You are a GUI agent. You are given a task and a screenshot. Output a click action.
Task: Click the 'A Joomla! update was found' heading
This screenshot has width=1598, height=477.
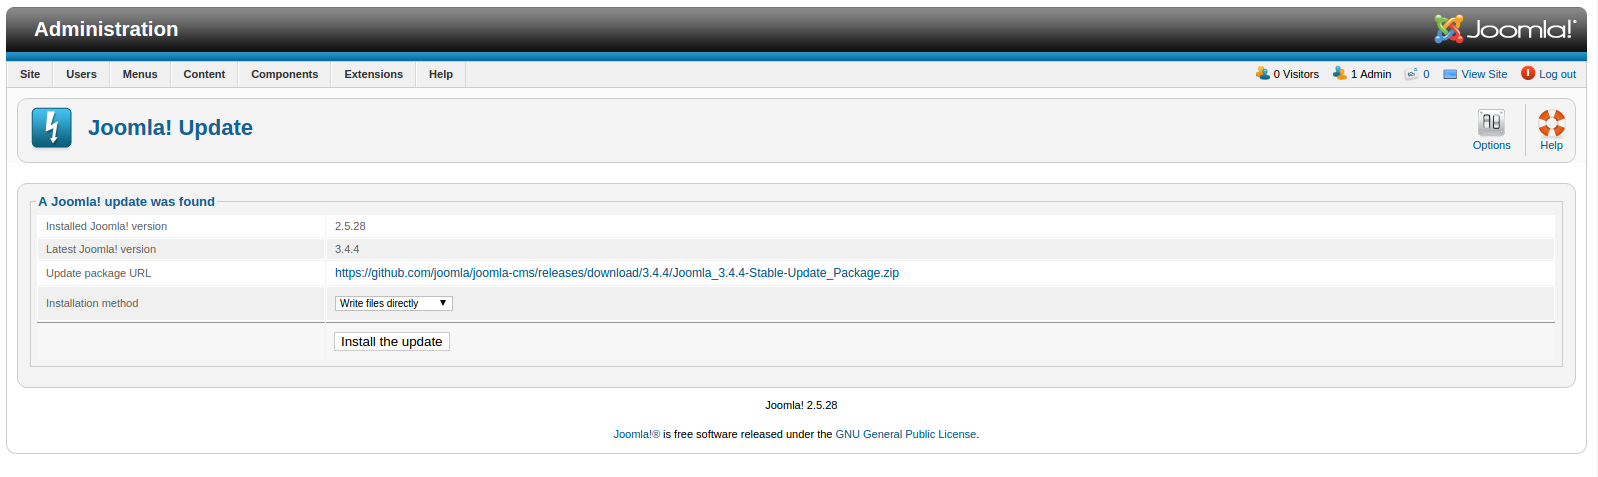coord(126,201)
